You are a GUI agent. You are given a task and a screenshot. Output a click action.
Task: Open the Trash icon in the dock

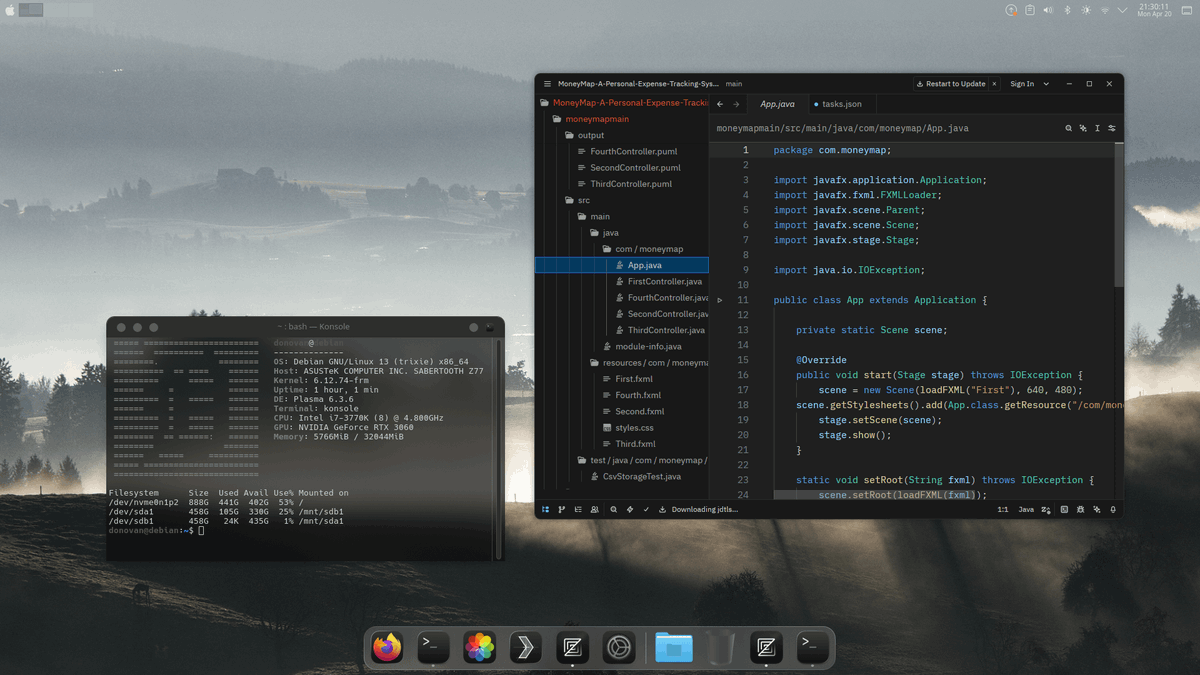720,648
